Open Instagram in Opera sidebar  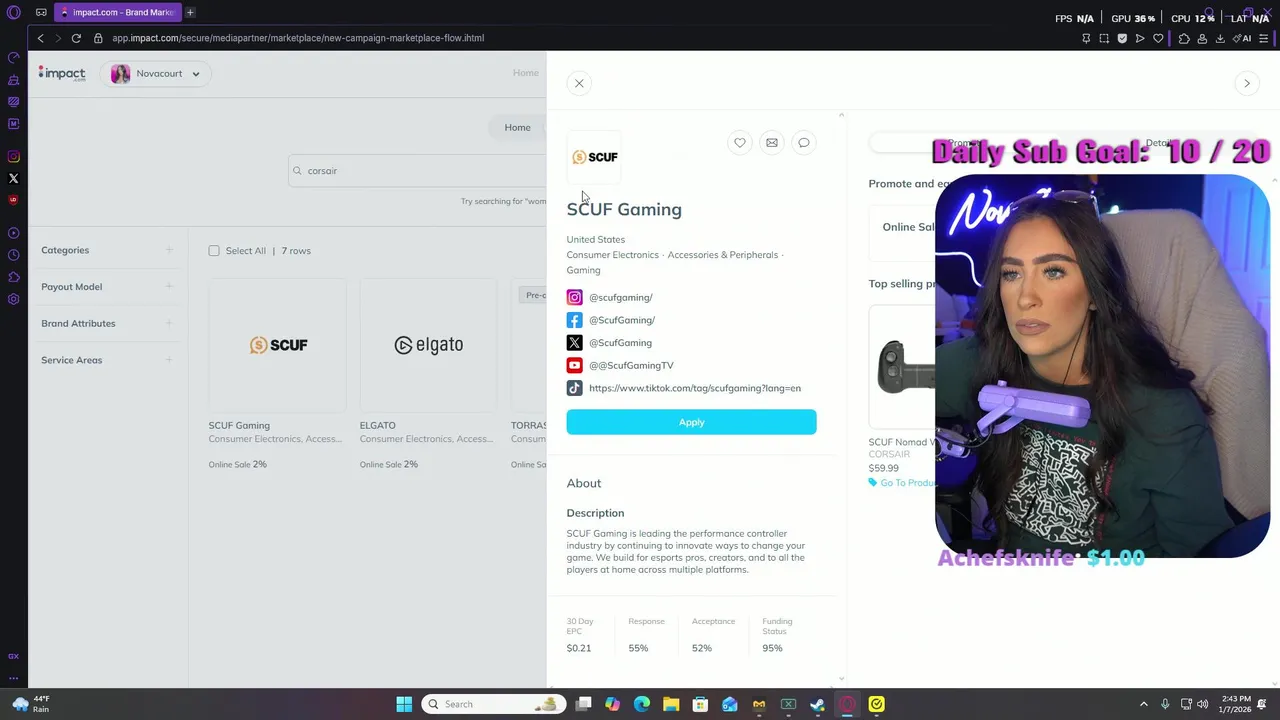pyautogui.click(x=14, y=156)
